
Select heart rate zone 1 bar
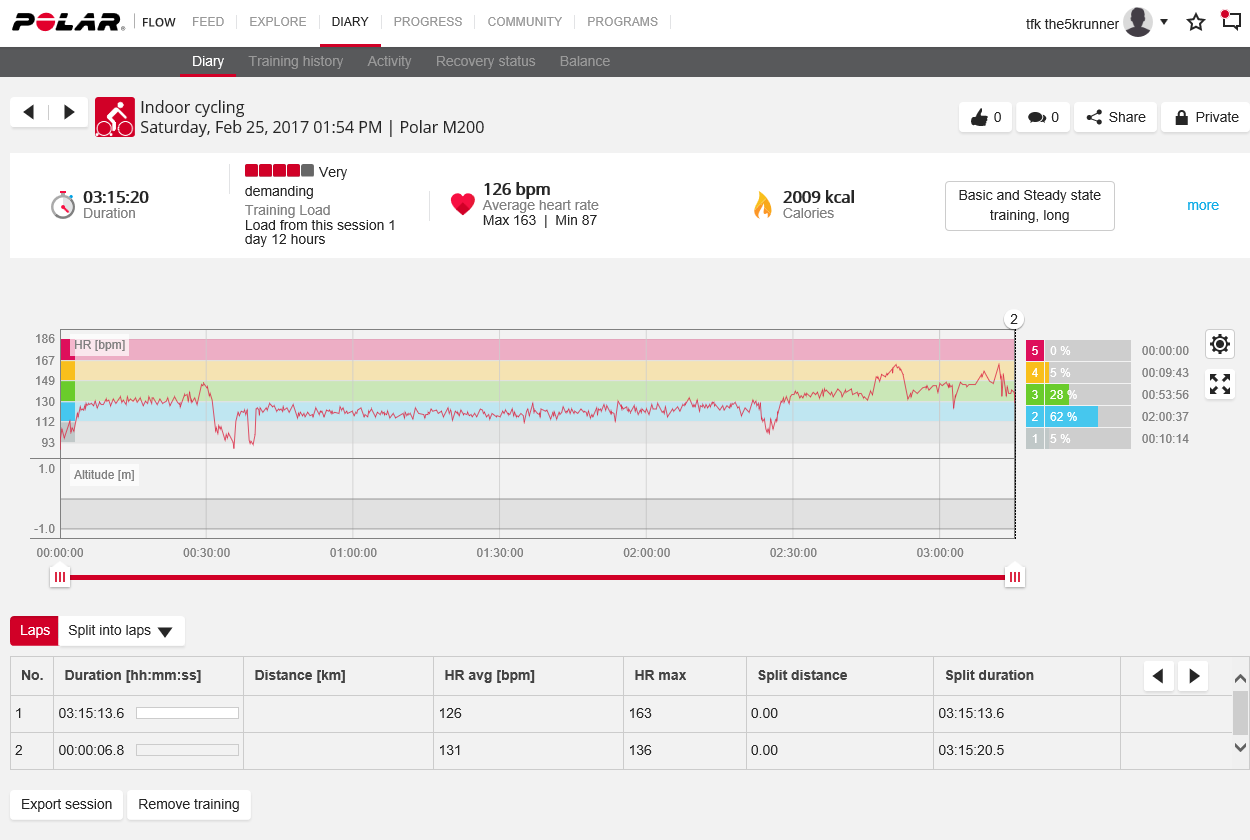[x=1078, y=438]
